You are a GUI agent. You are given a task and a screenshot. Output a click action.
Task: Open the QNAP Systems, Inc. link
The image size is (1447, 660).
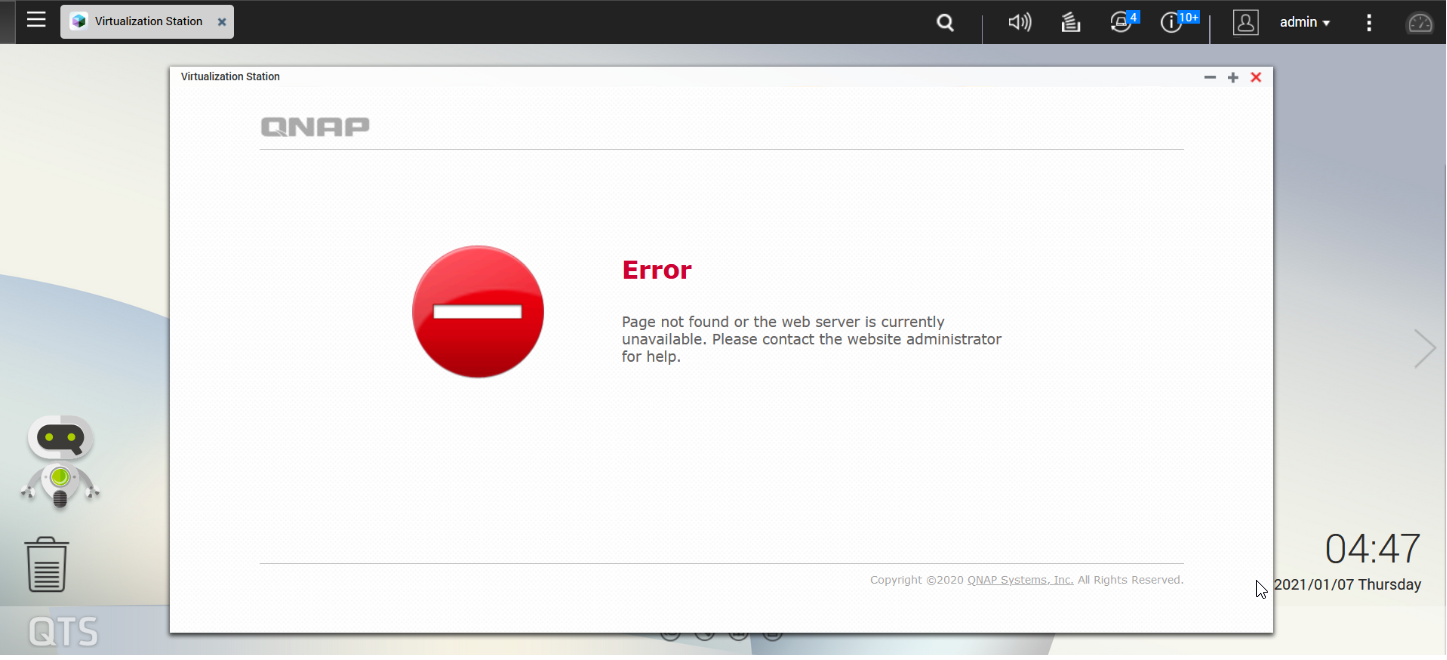(1020, 580)
